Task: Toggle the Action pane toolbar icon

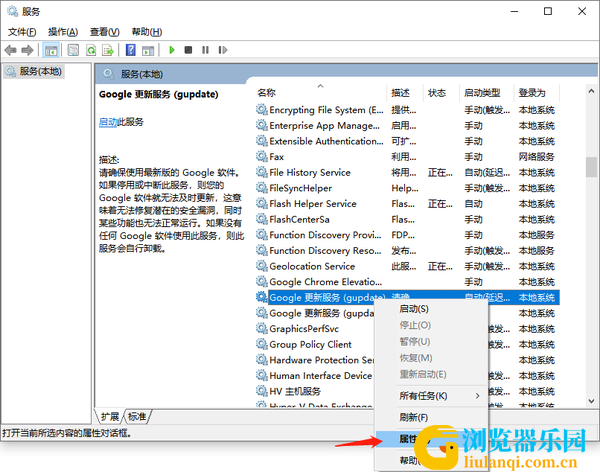Action: (x=148, y=50)
